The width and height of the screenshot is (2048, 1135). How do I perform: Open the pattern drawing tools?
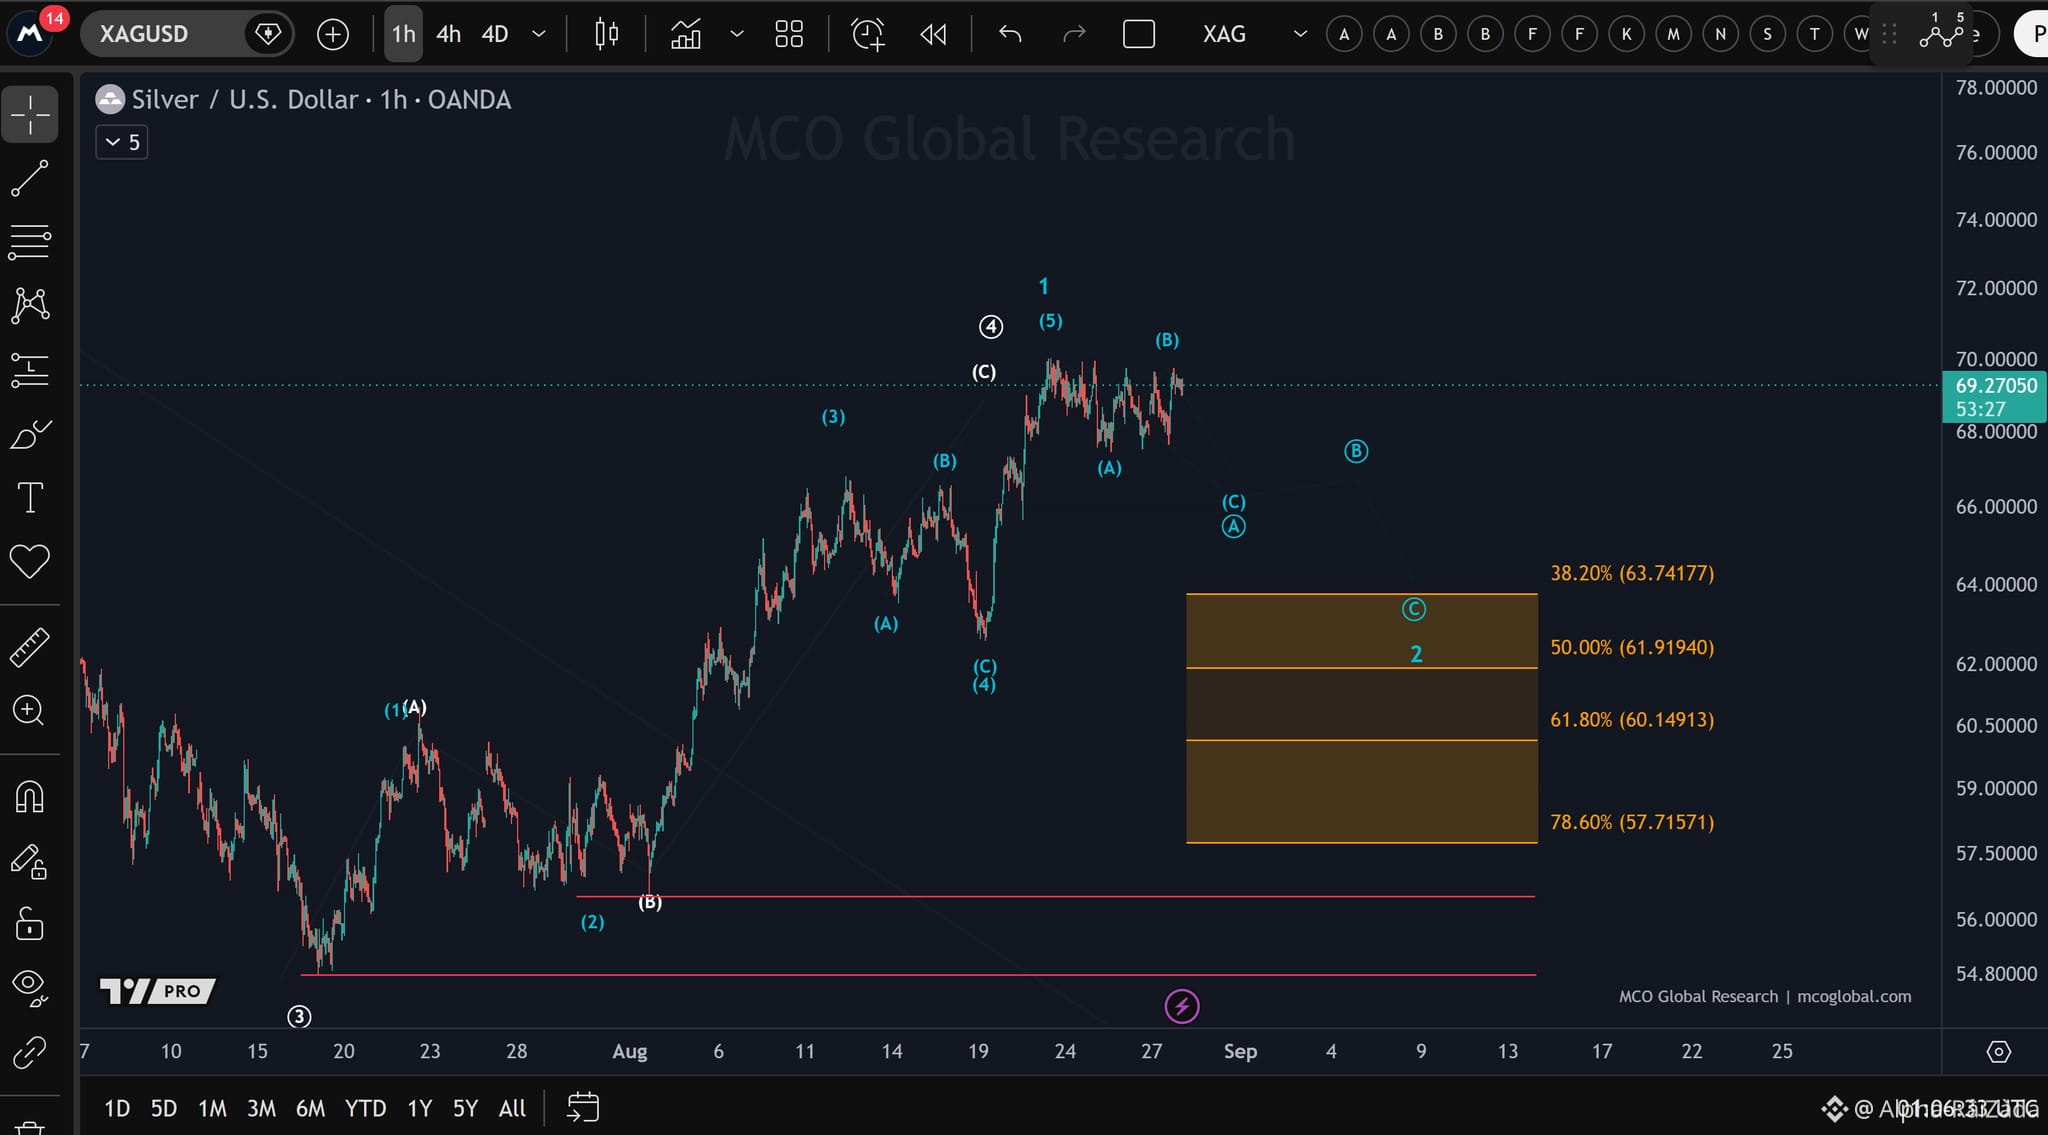pyautogui.click(x=30, y=305)
